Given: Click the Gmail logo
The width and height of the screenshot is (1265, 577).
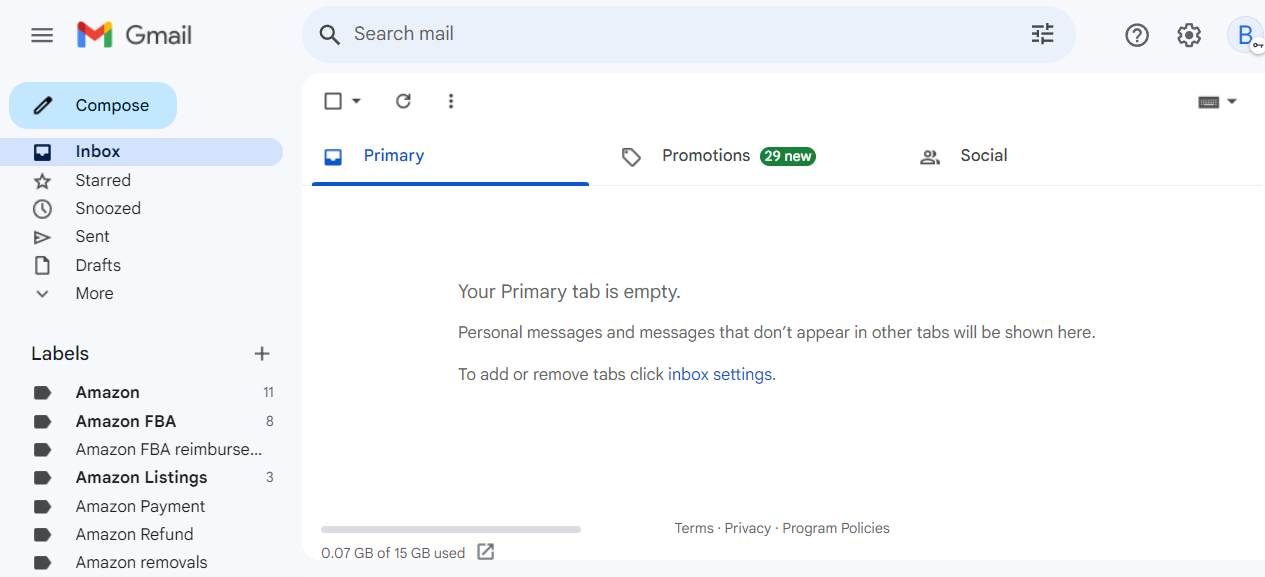Looking at the screenshot, I should pyautogui.click(x=134, y=35).
